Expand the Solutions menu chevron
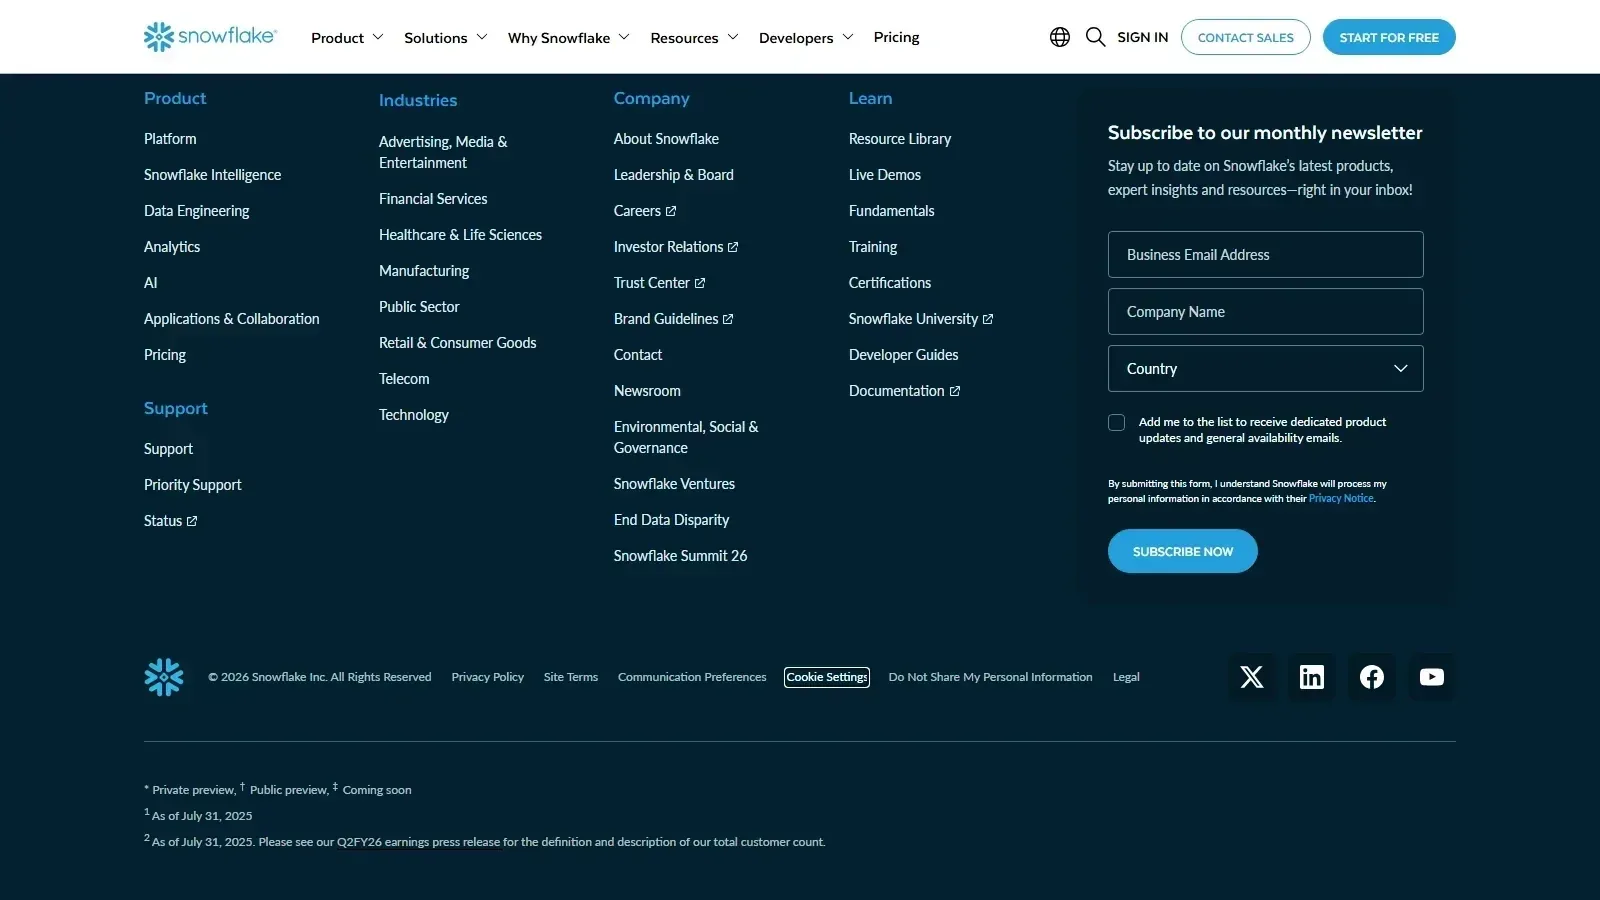Image resolution: width=1600 pixels, height=900 pixels. (x=482, y=37)
